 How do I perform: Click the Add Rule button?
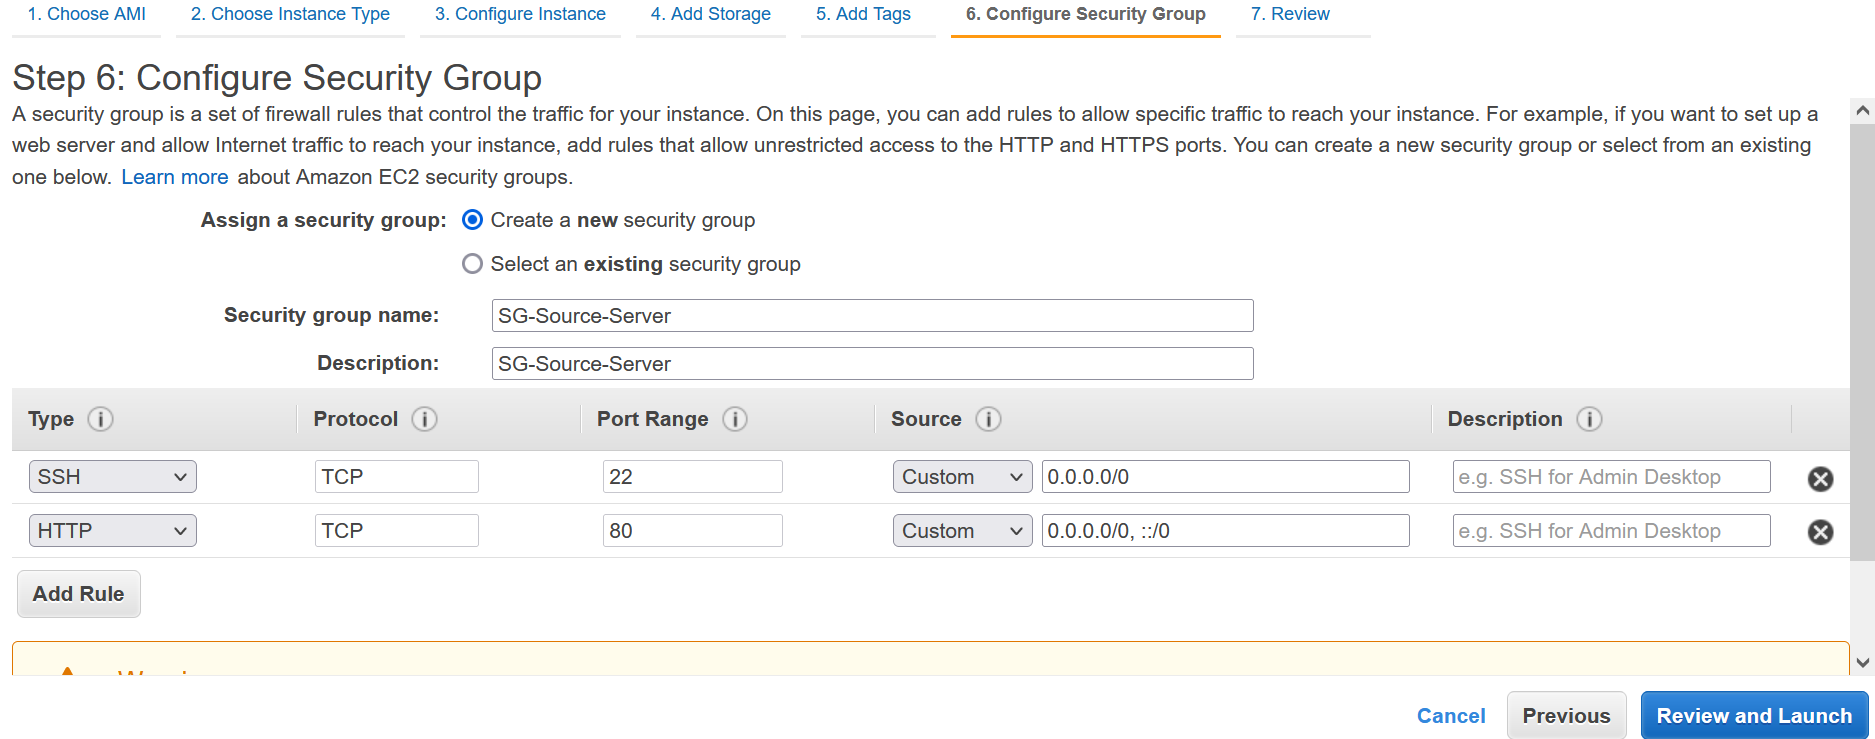click(x=79, y=594)
